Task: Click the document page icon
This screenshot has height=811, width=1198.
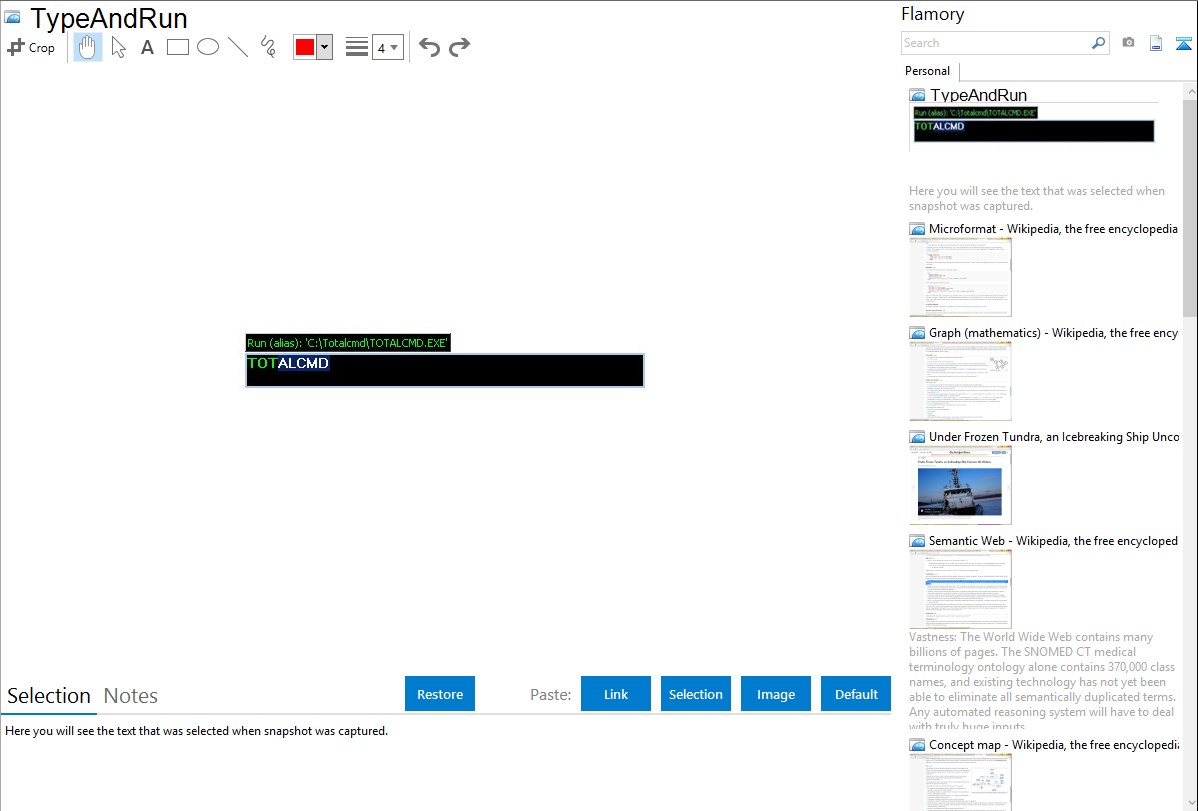Action: [x=1156, y=43]
